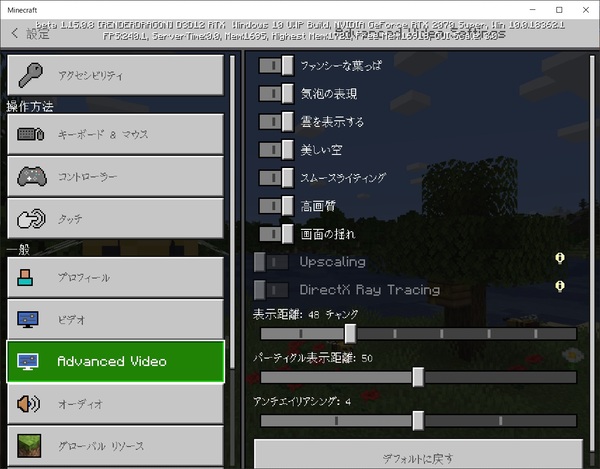This screenshot has width=600, height=469.
Task: Click the gamepad controller icon
Action: click(x=32, y=176)
